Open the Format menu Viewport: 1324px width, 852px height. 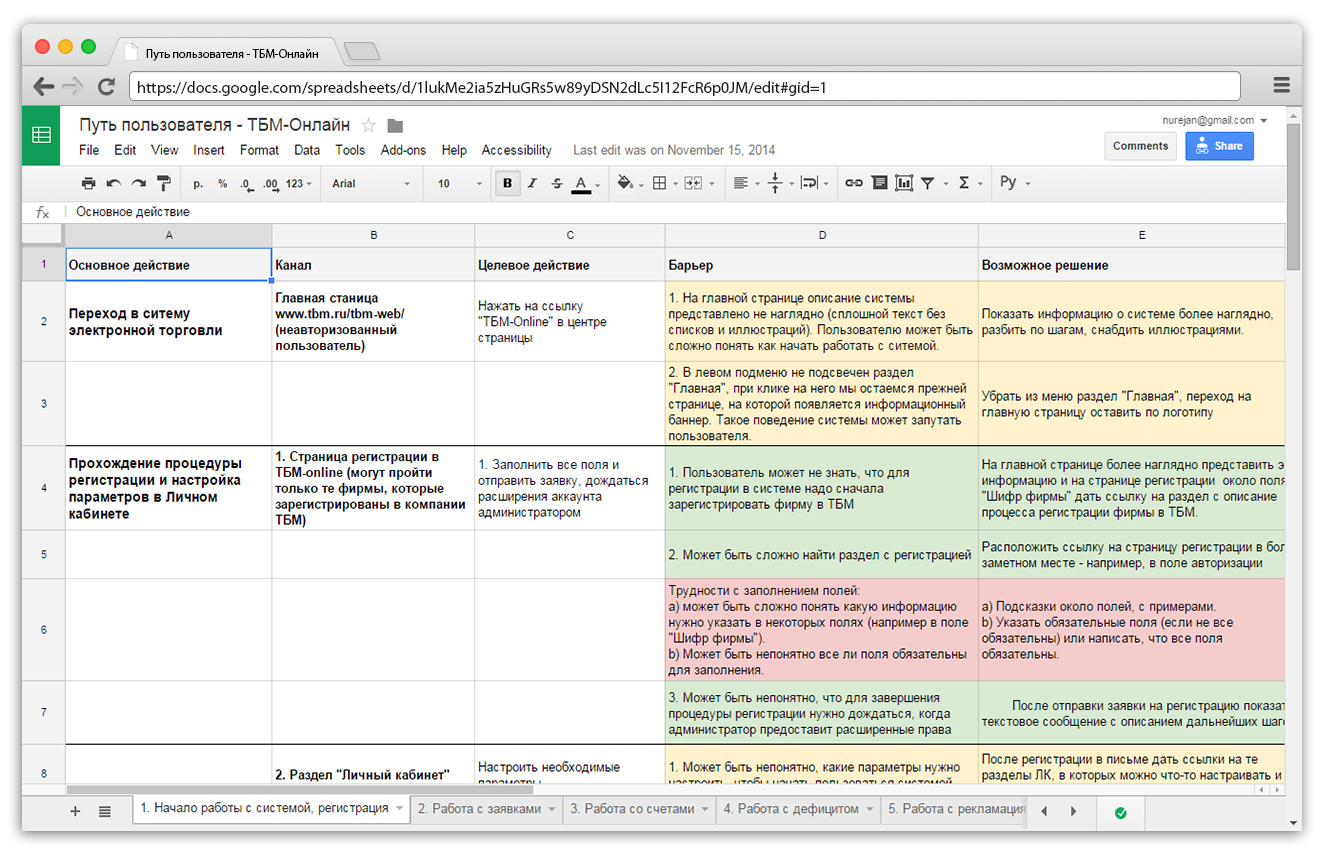(x=259, y=150)
